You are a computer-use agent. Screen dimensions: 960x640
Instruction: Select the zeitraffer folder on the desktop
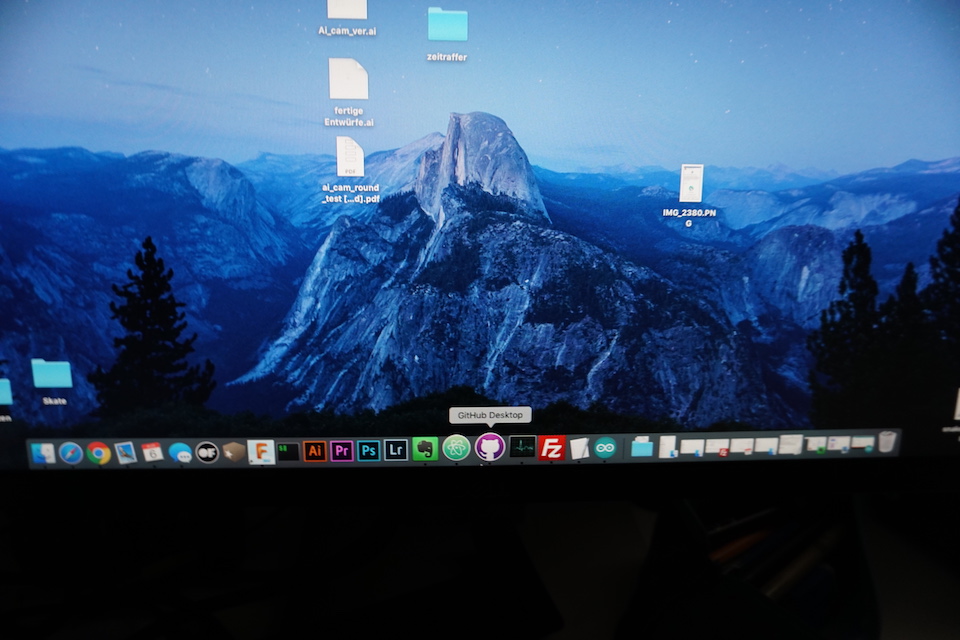point(447,25)
